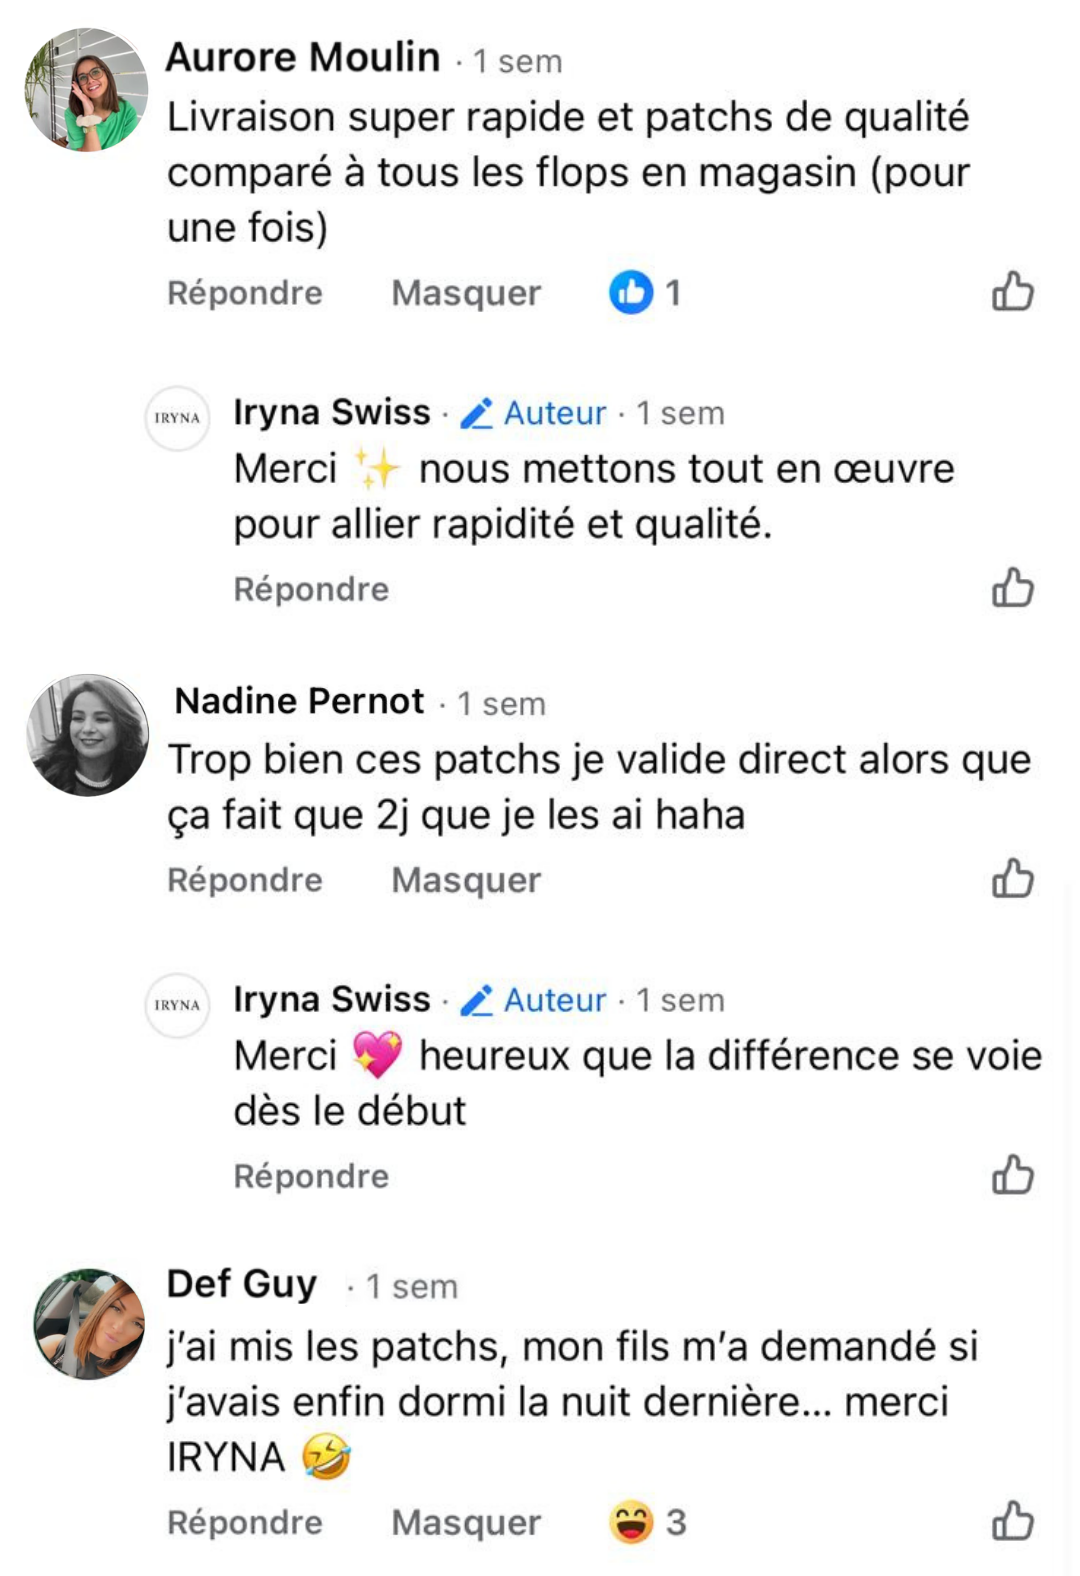Hide Aurore Moulin's comment with Masquer
This screenshot has height=1576, width=1080.
point(466,293)
